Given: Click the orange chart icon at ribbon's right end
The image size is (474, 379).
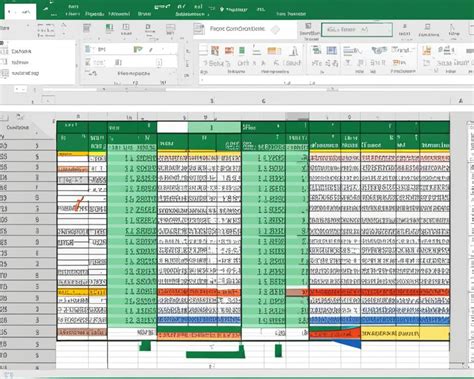Looking at the screenshot, I should click(427, 51).
